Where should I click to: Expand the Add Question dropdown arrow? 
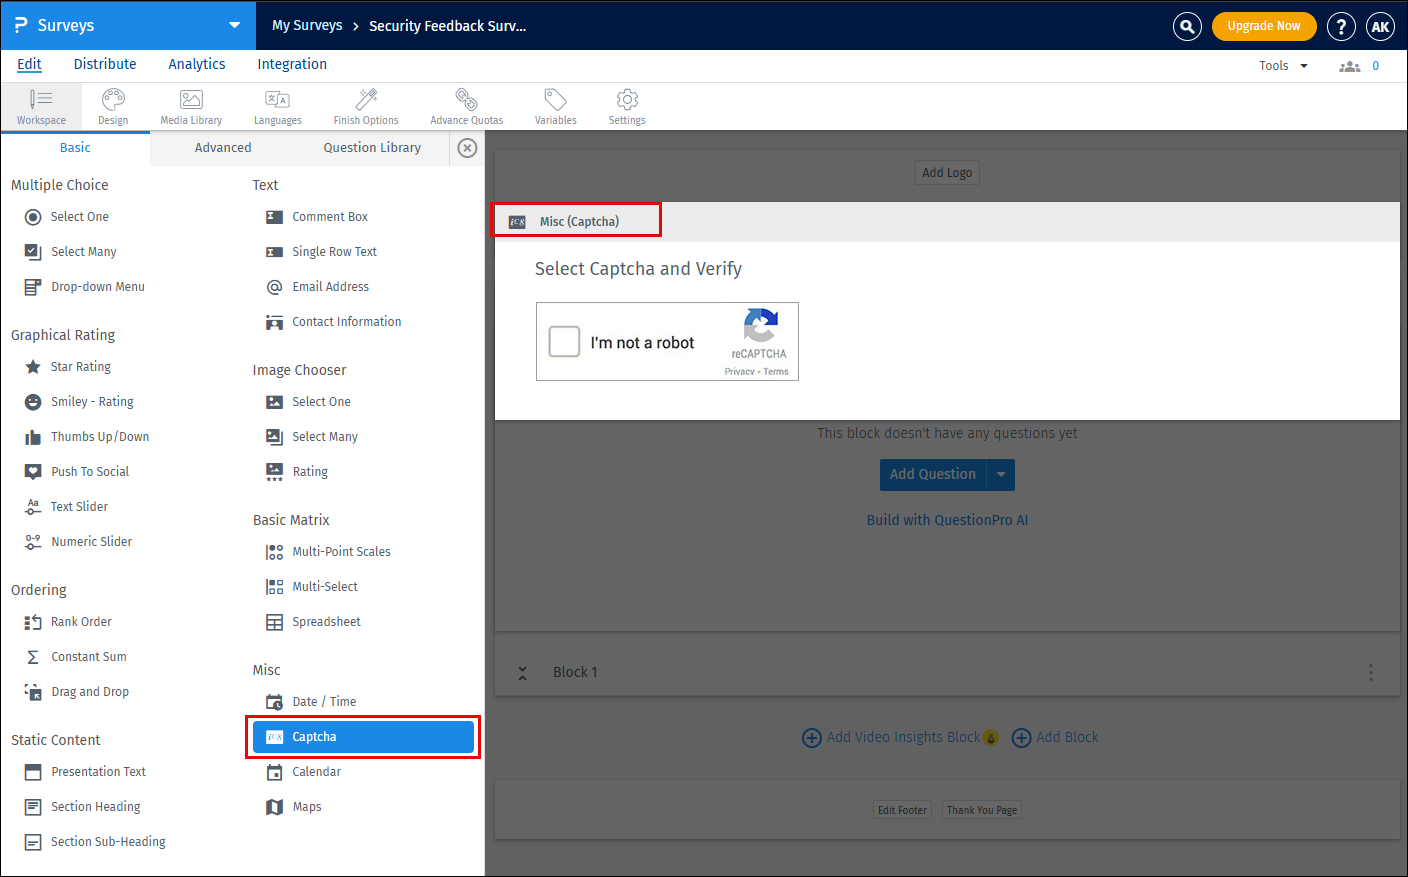(x=1001, y=475)
